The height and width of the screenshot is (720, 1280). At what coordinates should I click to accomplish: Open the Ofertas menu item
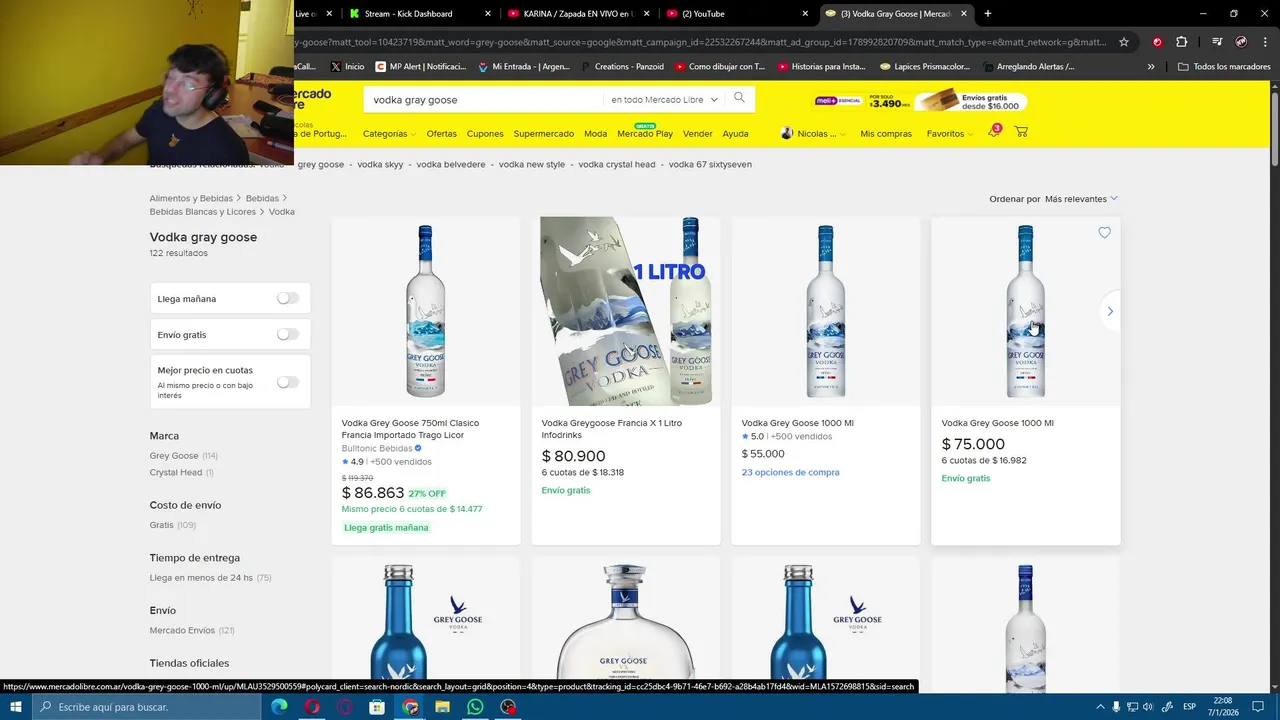[x=441, y=134]
